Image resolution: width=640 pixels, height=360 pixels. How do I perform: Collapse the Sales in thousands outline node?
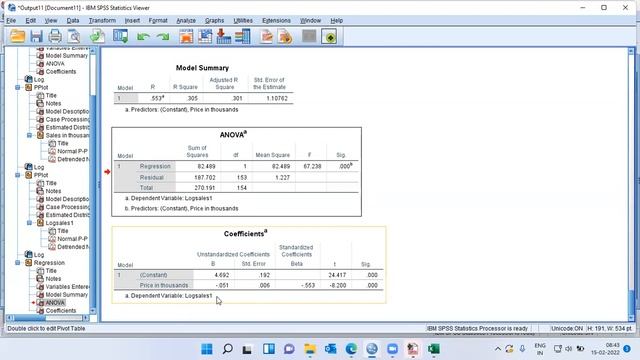pos(29,135)
